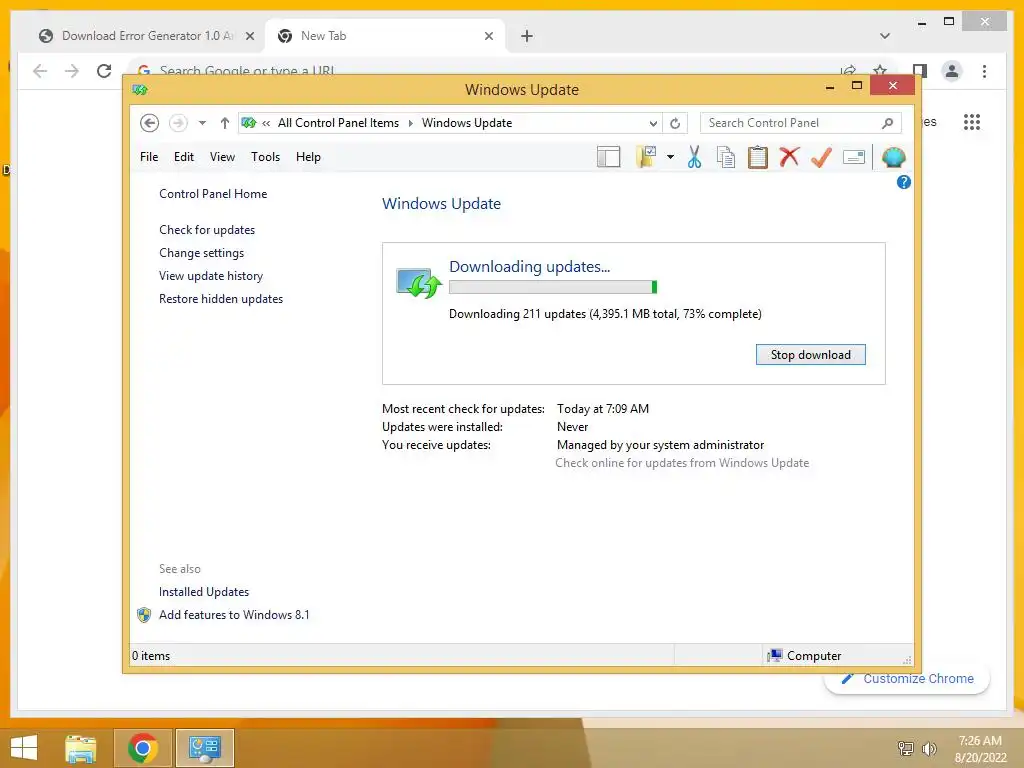Click the network tray icon
The image size is (1024, 768).
tap(906, 749)
